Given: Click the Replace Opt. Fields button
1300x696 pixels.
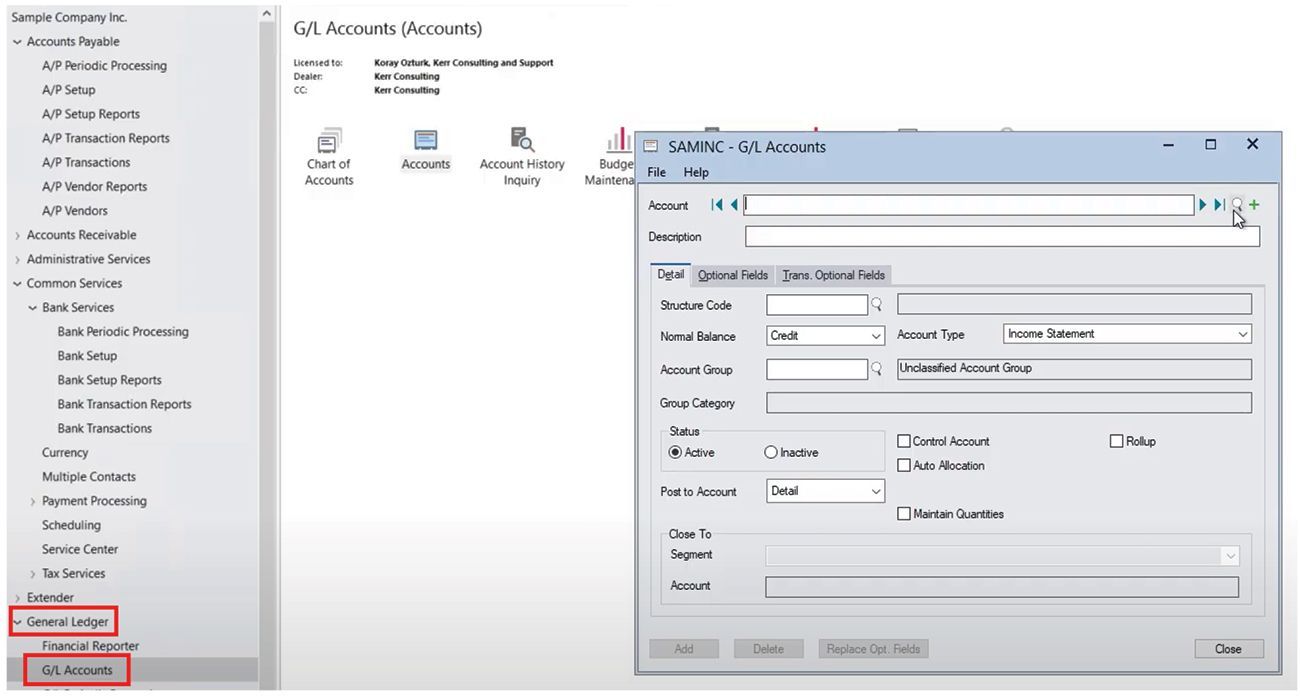Looking at the screenshot, I should [873, 649].
